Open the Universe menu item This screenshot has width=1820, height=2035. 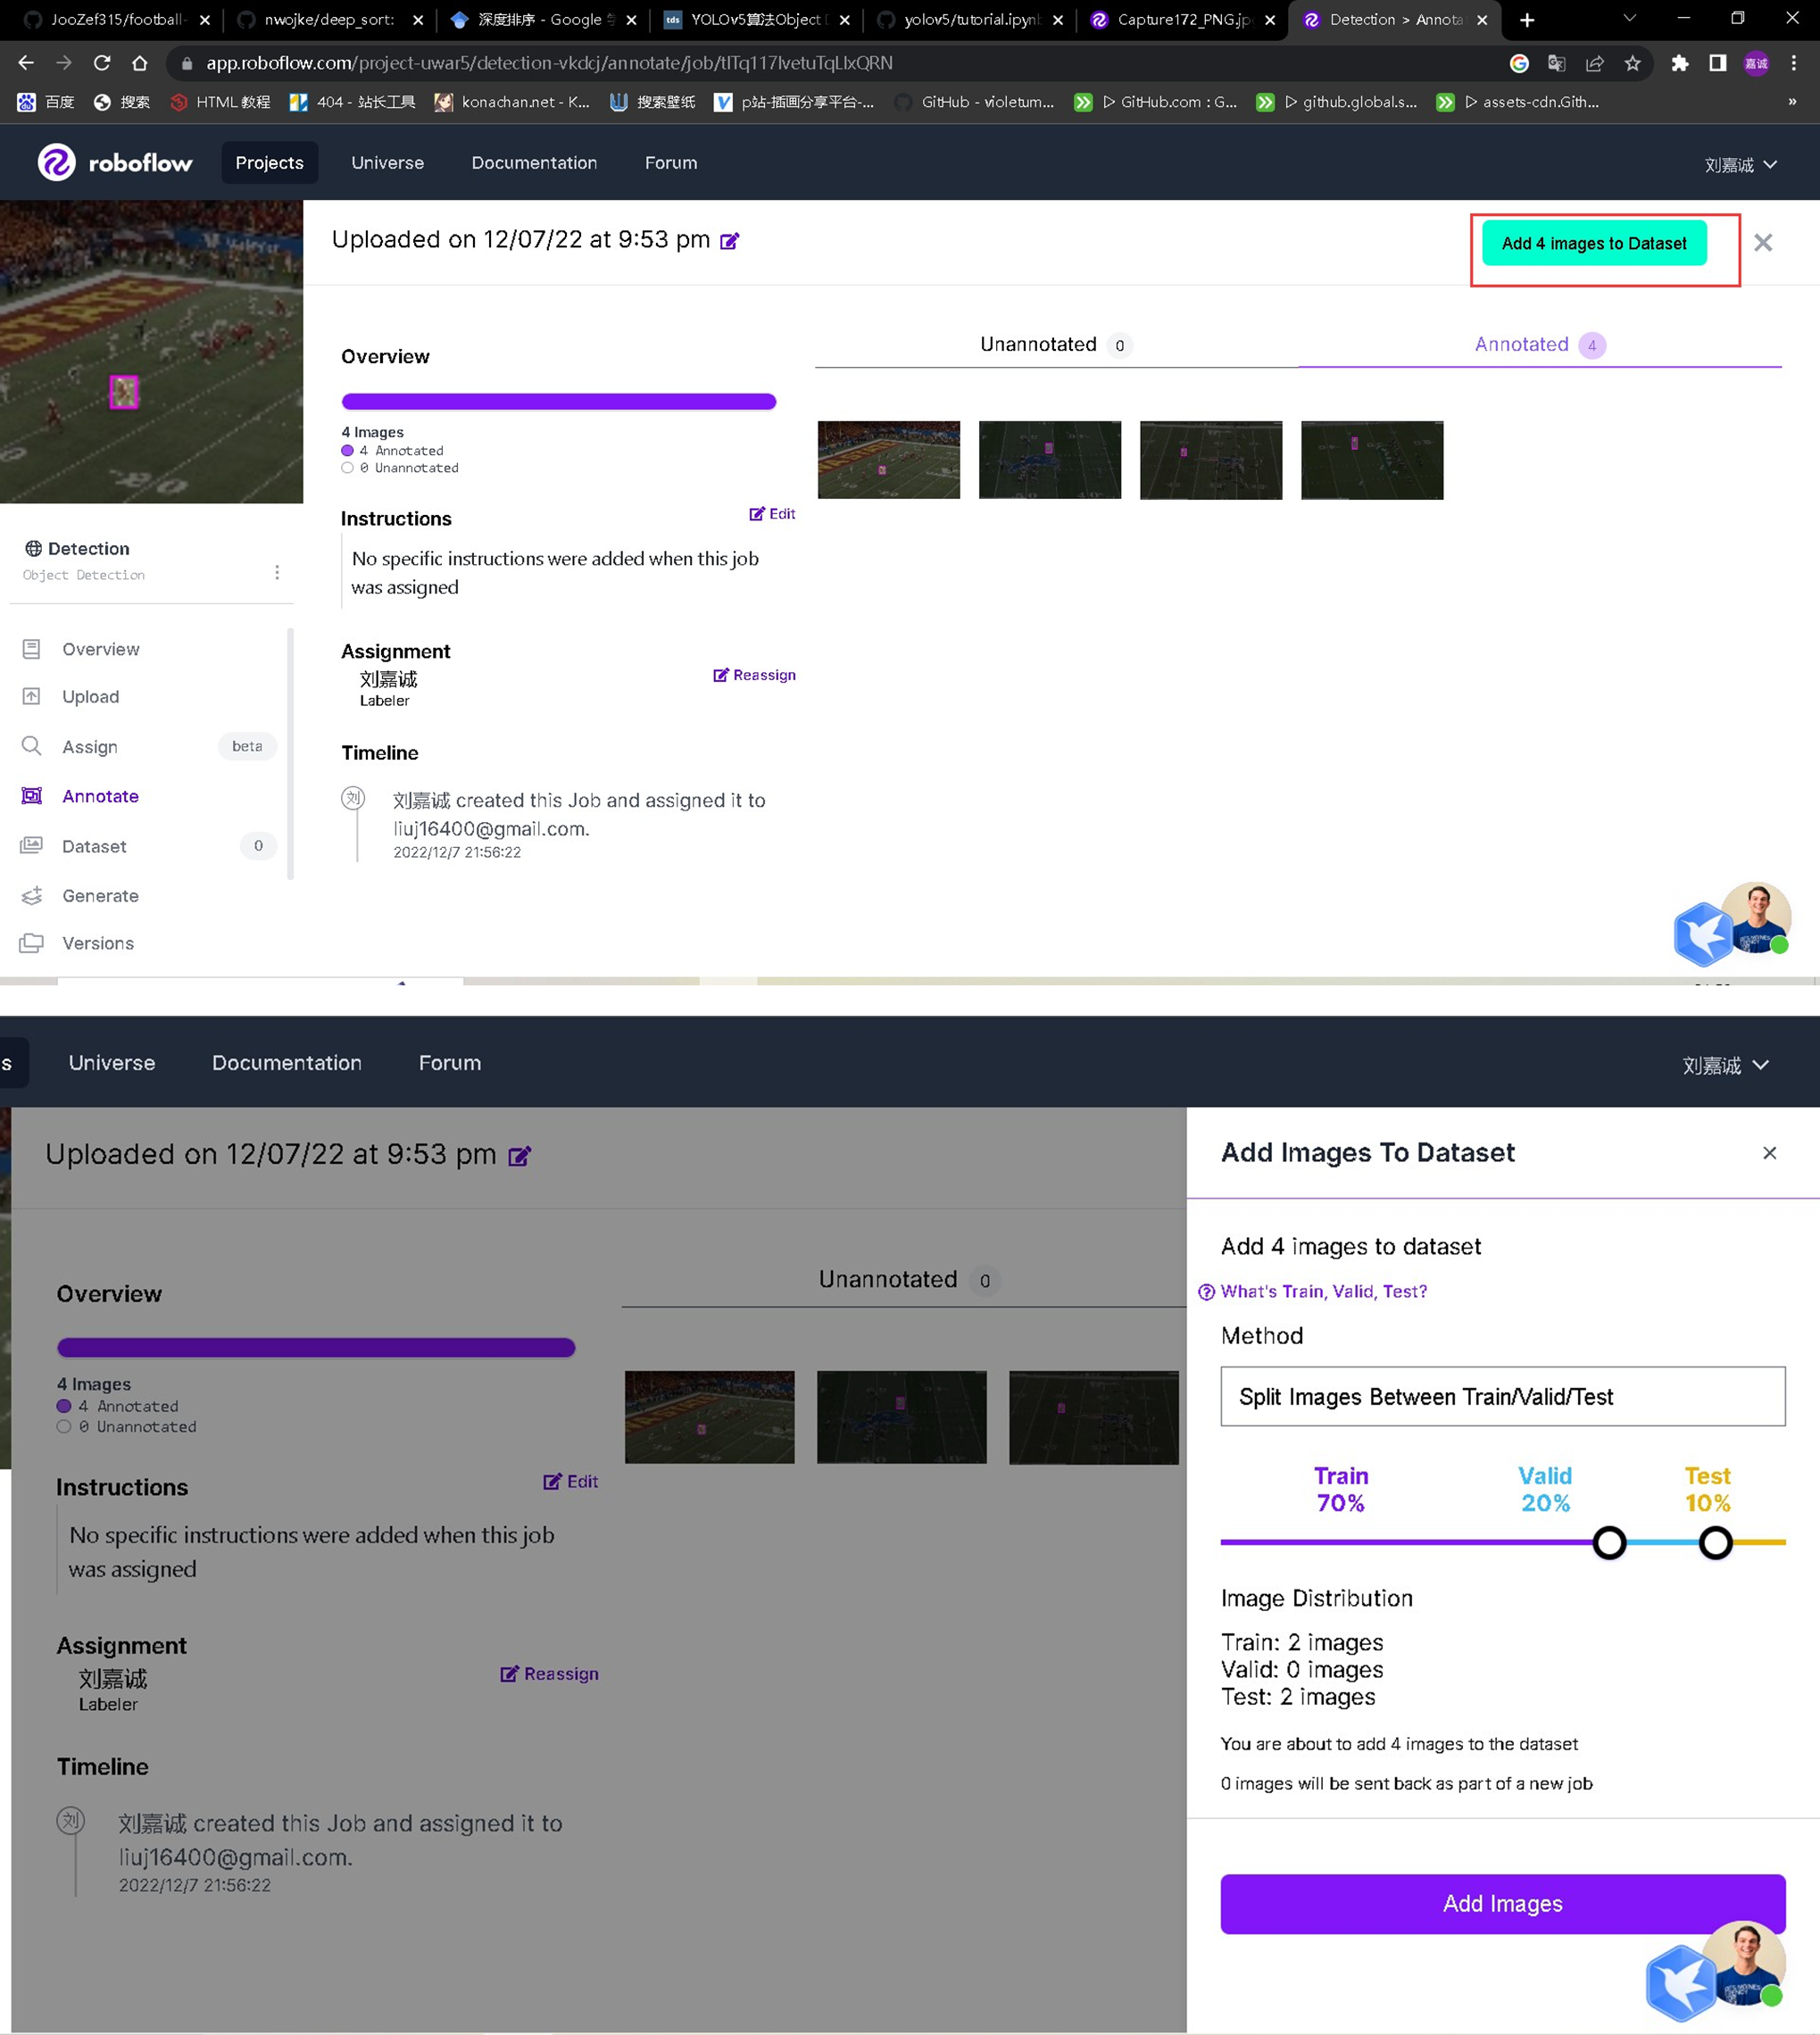tap(387, 162)
